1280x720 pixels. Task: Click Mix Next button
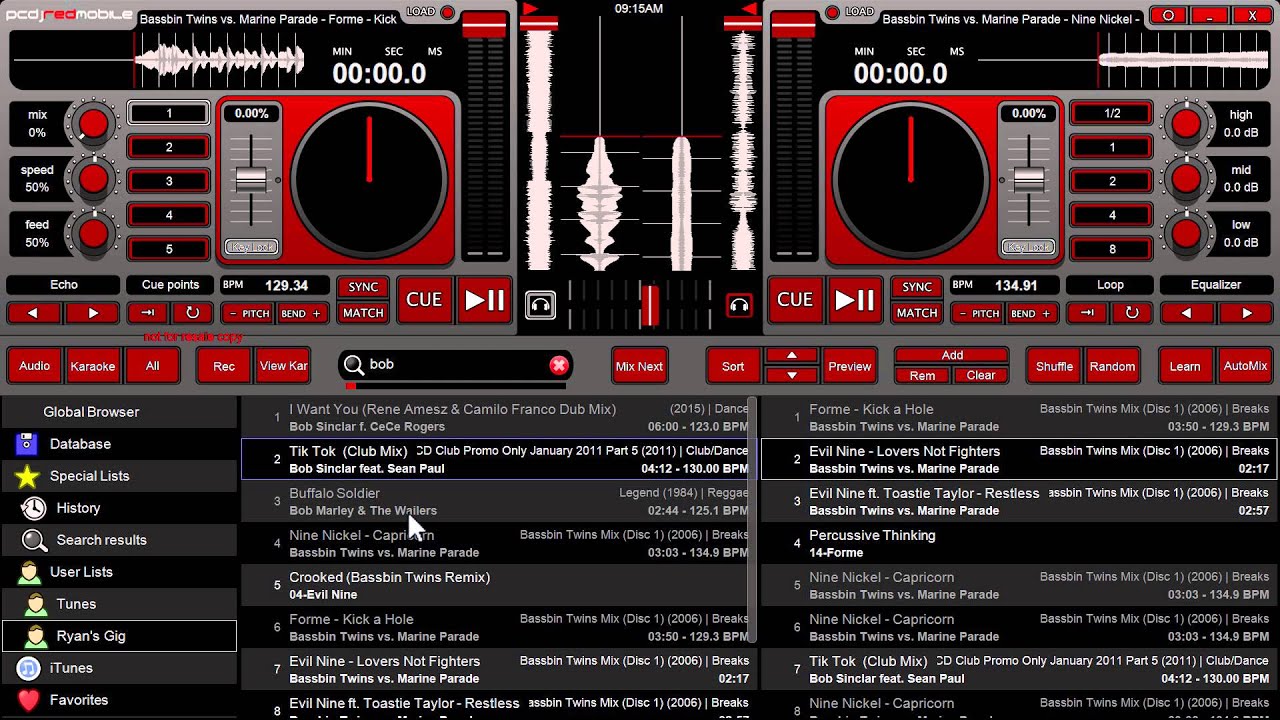click(639, 366)
